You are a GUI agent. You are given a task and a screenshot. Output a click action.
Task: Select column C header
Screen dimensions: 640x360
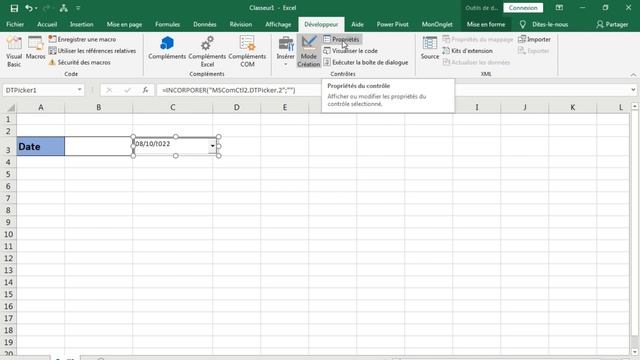click(172, 107)
